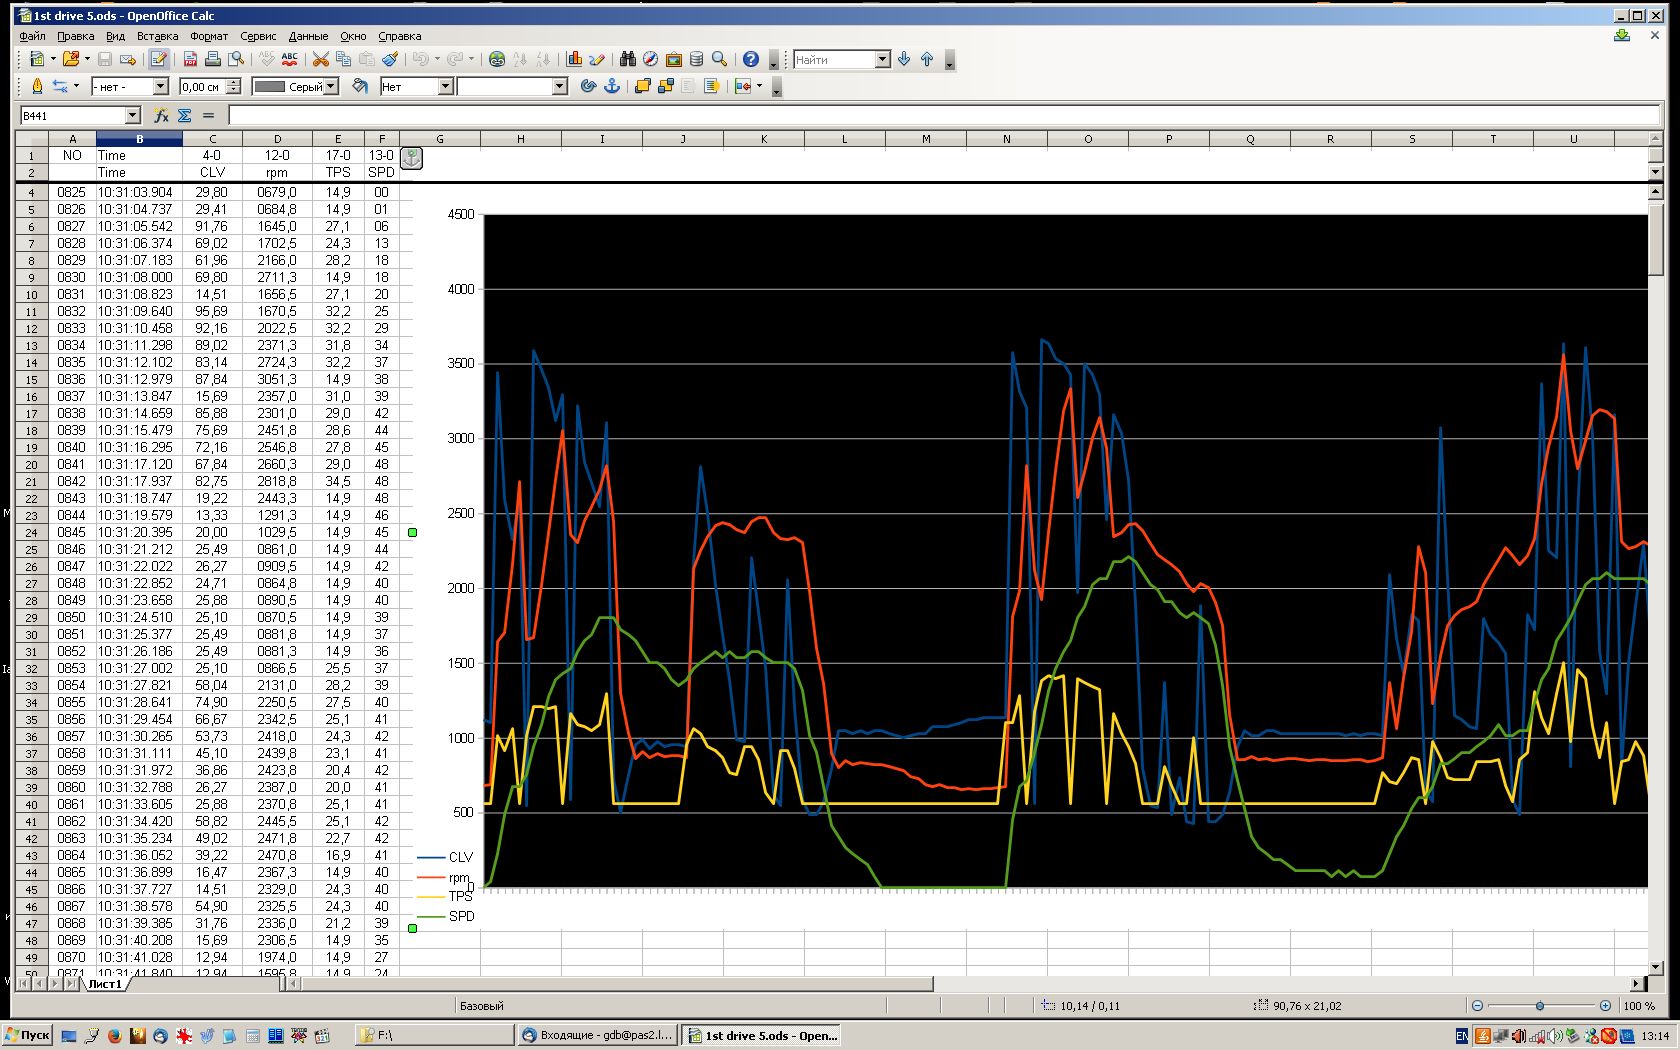Screen dimensions: 1680x1050
Task: Toggle AutoSpellcheck ABC underline button
Action: 290,60
